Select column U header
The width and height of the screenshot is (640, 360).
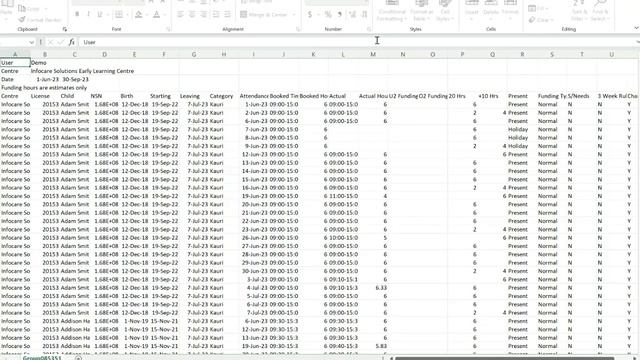click(x=611, y=54)
